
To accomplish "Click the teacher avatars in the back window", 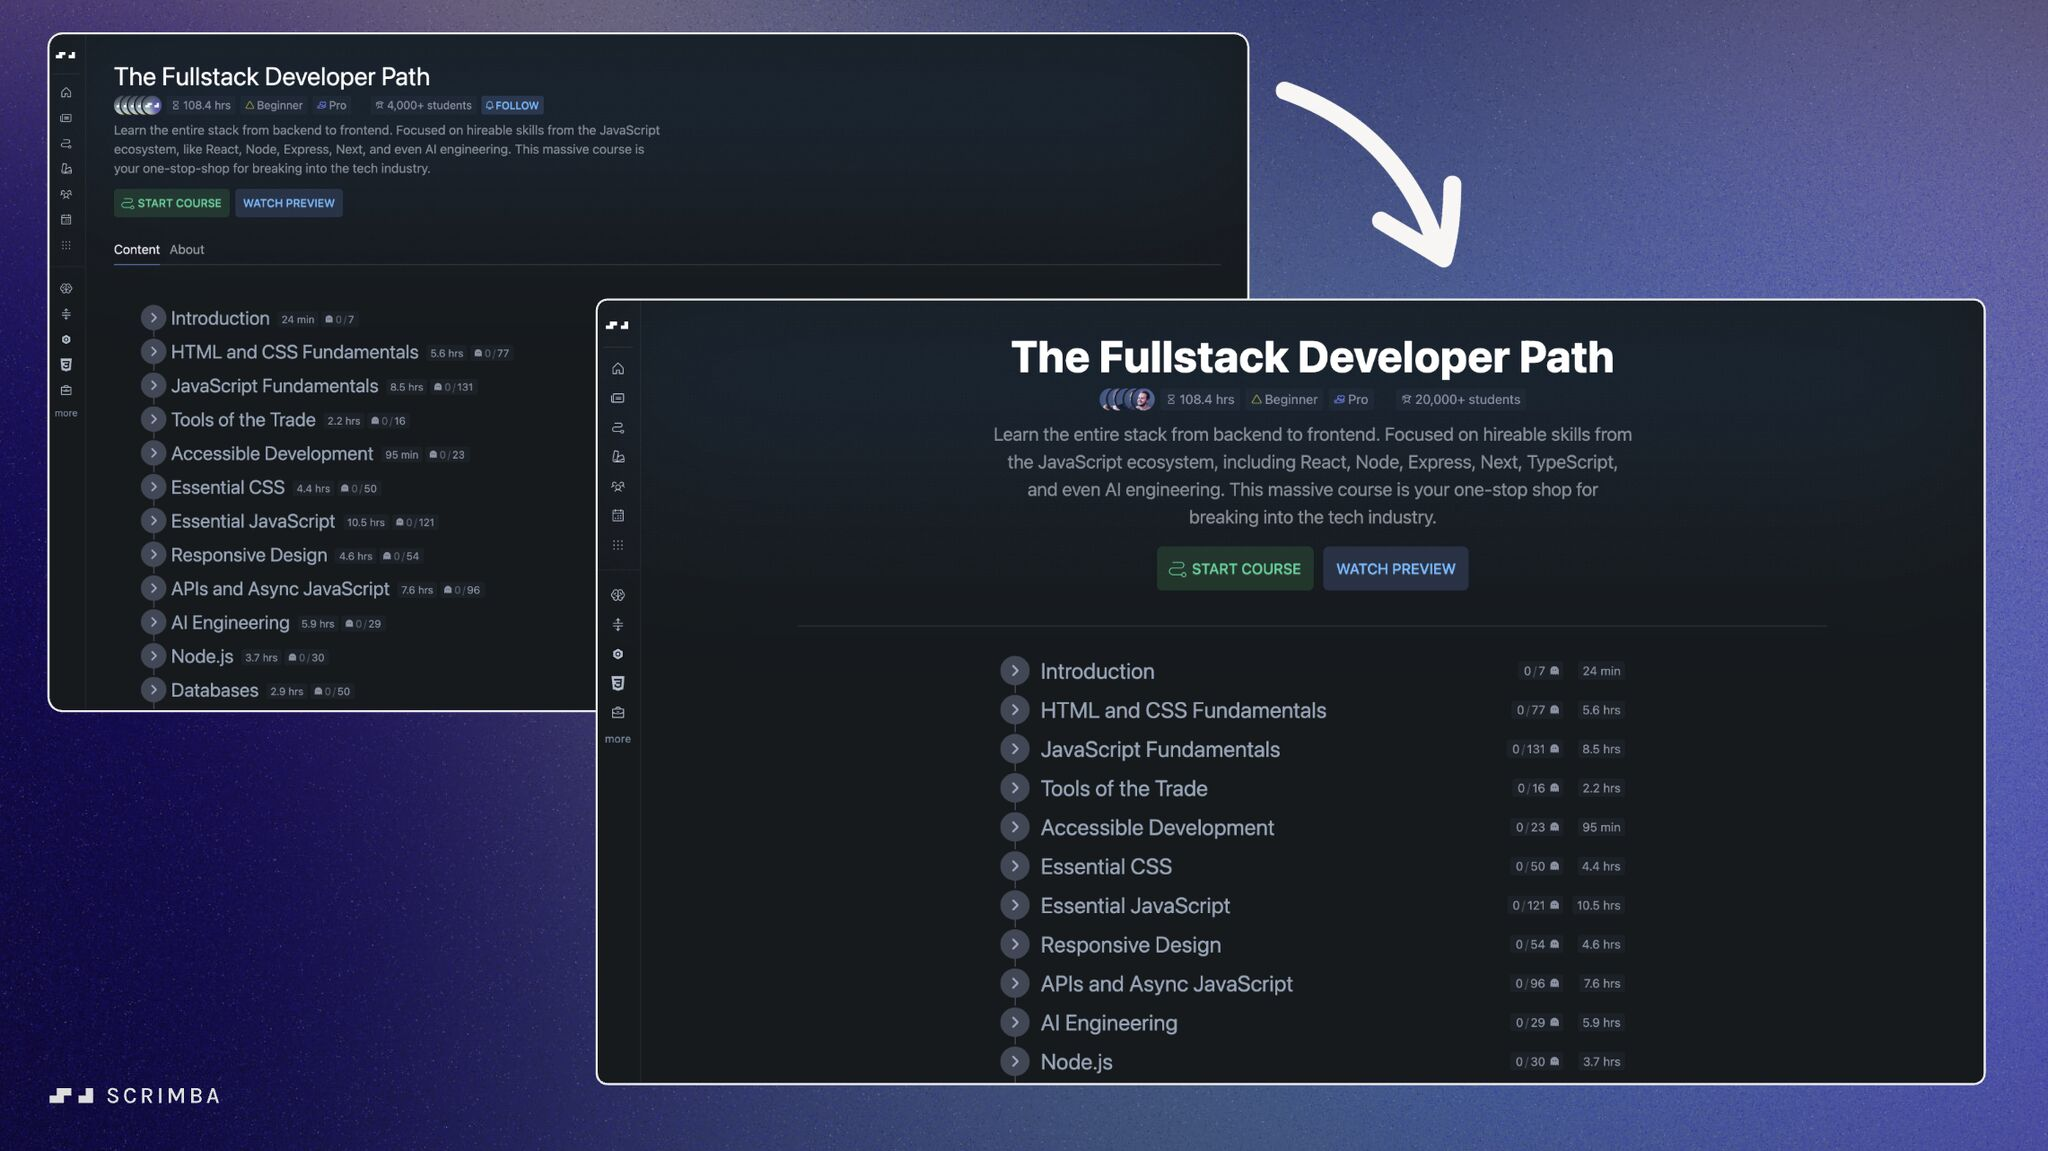I will point(137,105).
